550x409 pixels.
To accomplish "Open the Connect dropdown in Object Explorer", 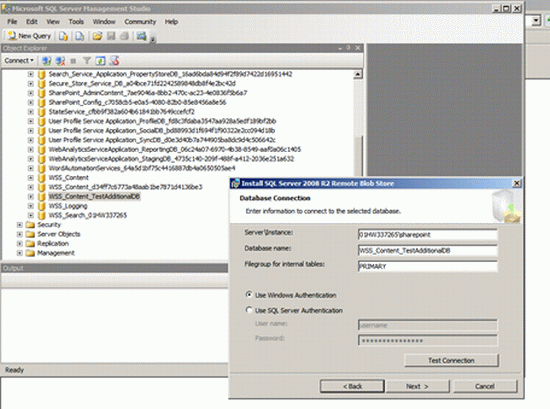I will [19, 61].
